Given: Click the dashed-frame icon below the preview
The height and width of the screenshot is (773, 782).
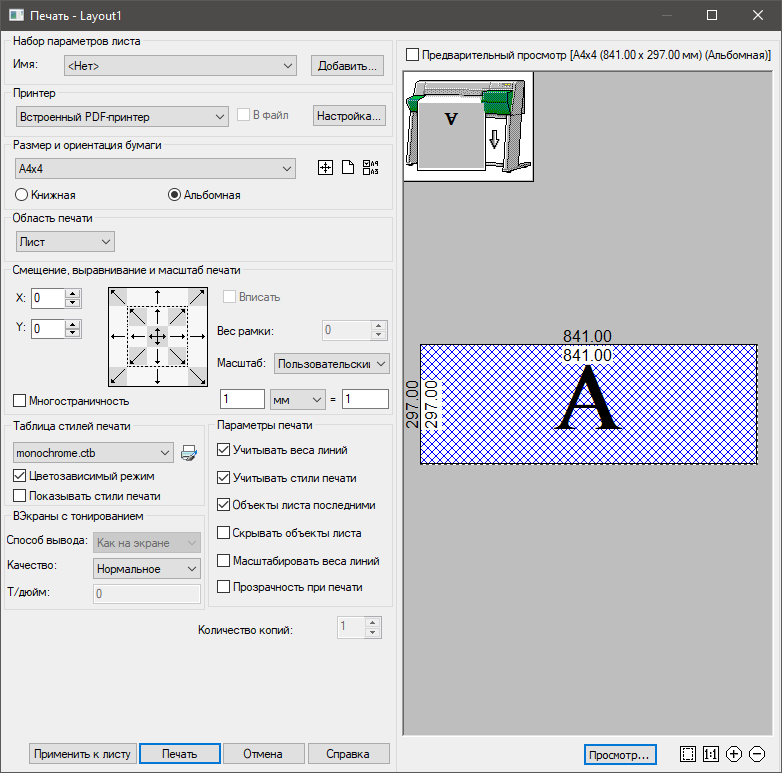Looking at the screenshot, I should coord(687,754).
